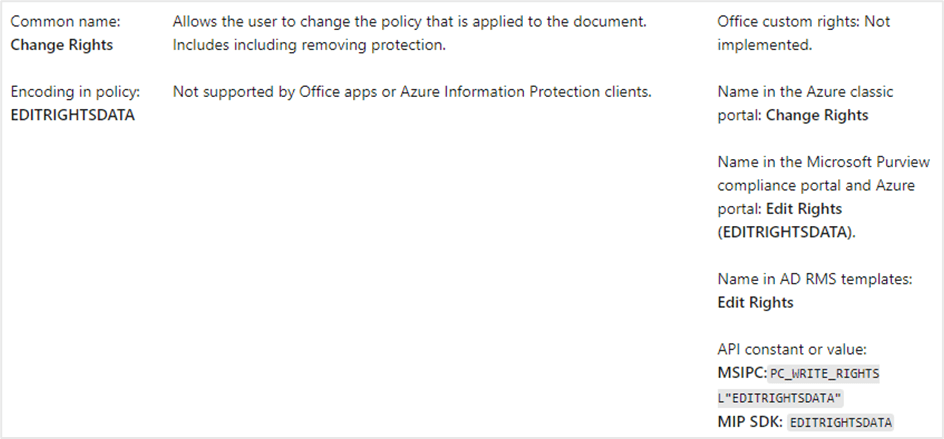The width and height of the screenshot is (944, 439).
Task: Click the PC_WRITE_RIGHTS code value
Action: point(824,374)
